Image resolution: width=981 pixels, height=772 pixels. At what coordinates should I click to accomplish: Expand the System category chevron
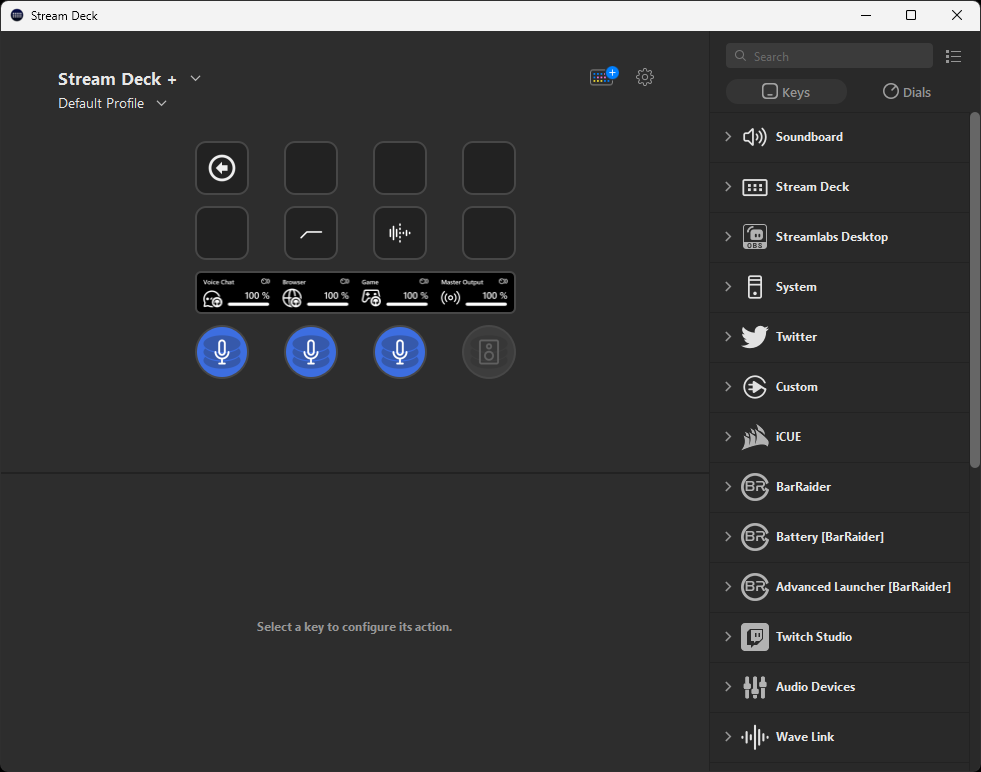[x=728, y=287]
